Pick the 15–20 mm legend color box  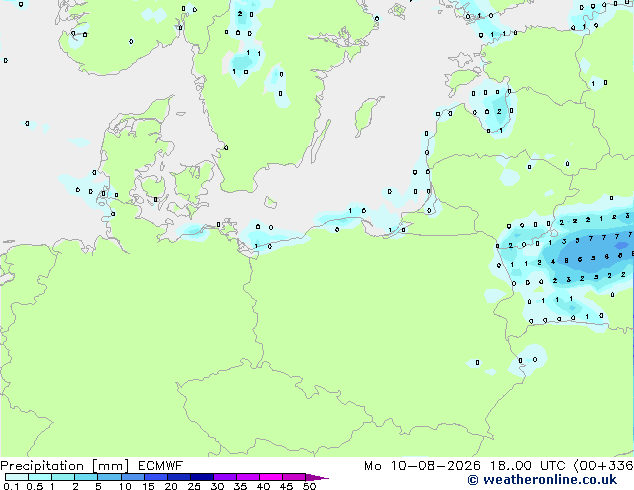156,477
